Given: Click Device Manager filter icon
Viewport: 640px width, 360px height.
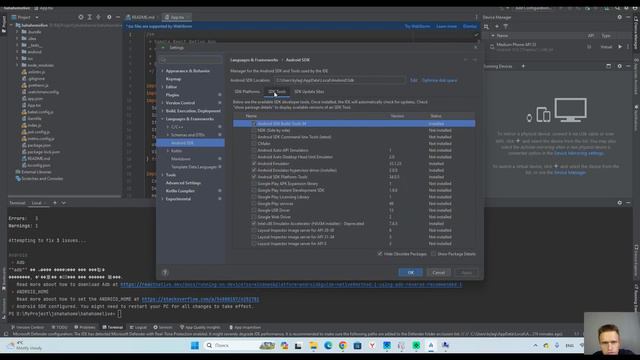Looking at the screenshot, I should (506, 27).
